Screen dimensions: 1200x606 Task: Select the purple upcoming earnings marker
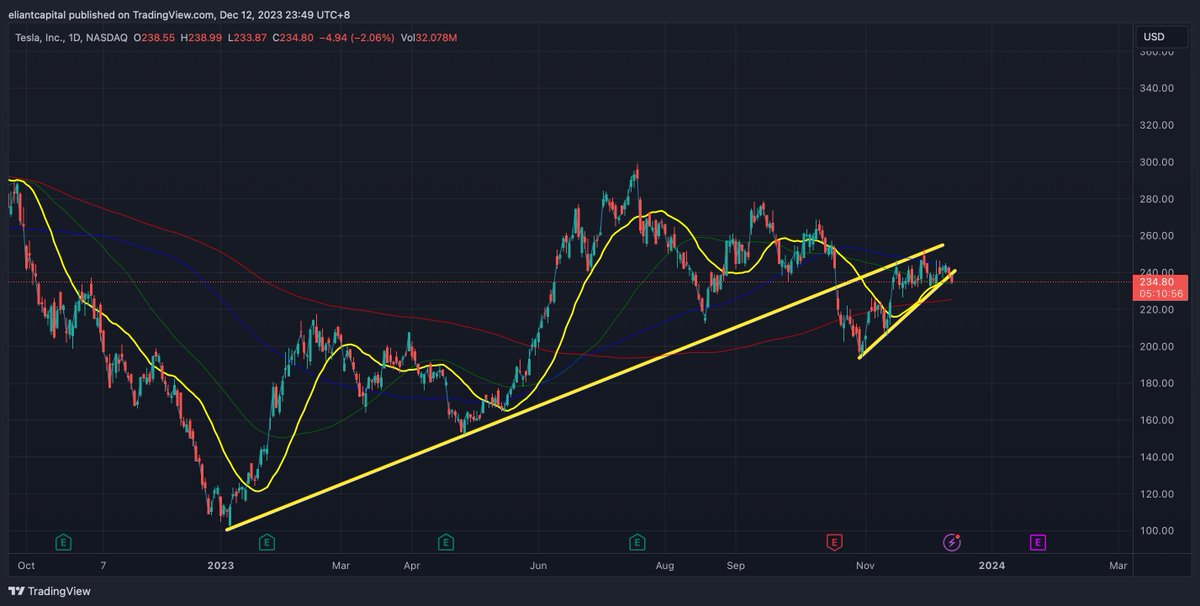pos(1038,543)
